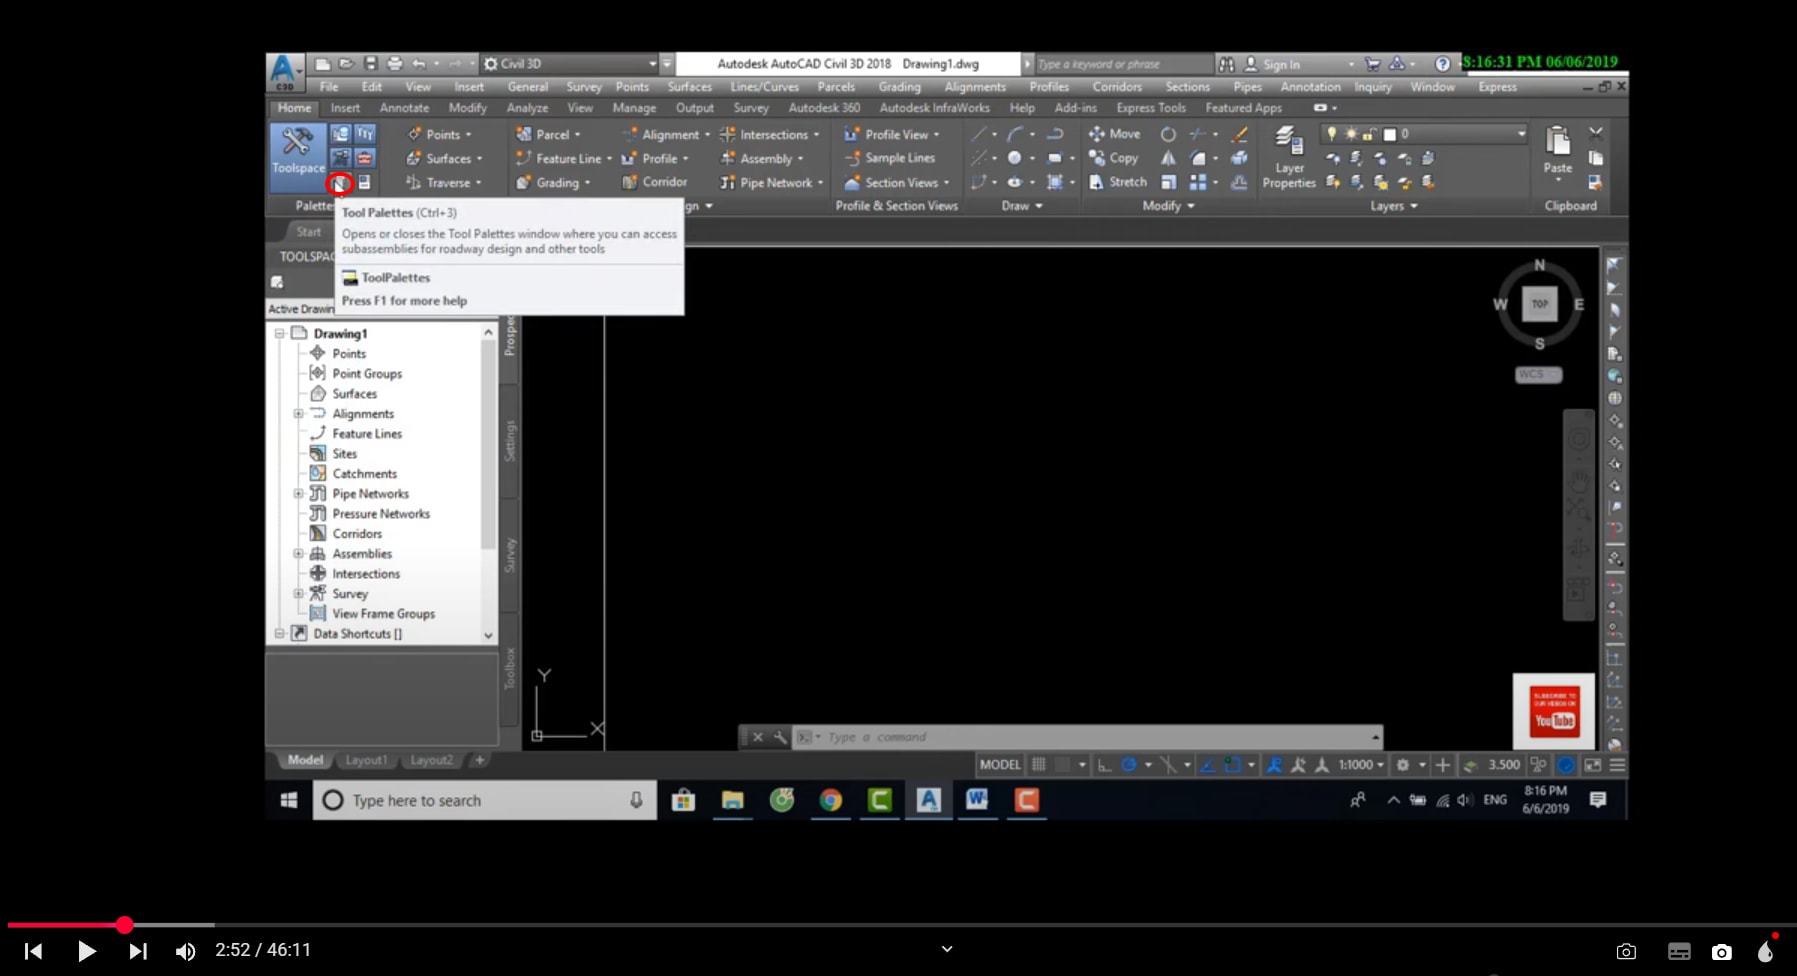Toggle object snap in the status bar
The width and height of the screenshot is (1797, 976).
pyautogui.click(x=1233, y=765)
